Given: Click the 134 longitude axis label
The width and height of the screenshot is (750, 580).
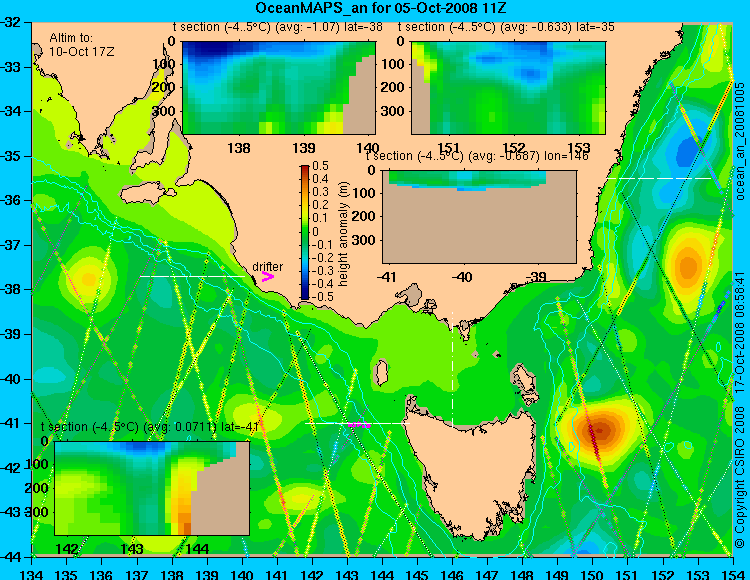Looking at the screenshot, I should [x=32, y=573].
